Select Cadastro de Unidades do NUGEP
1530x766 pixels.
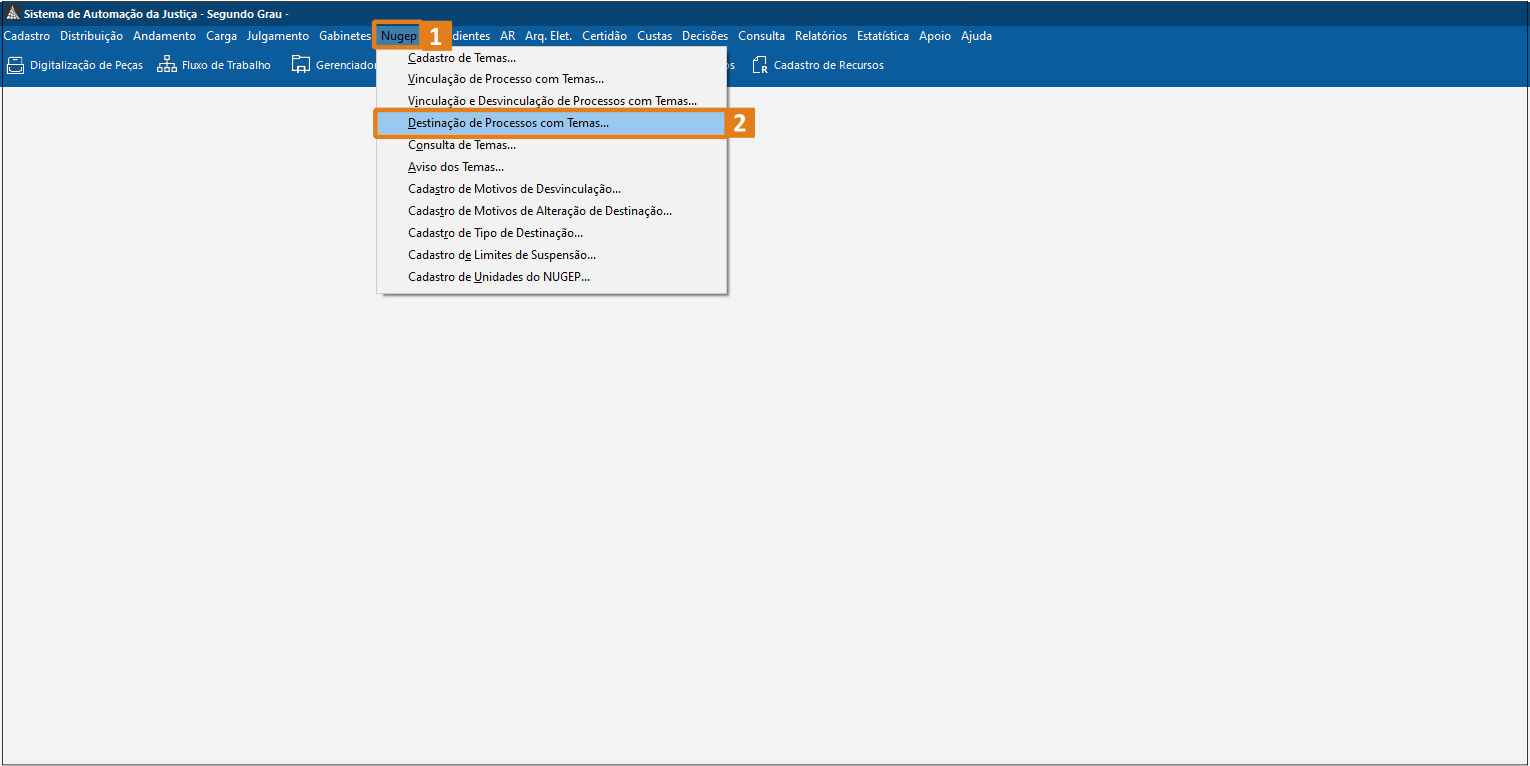[499, 277]
